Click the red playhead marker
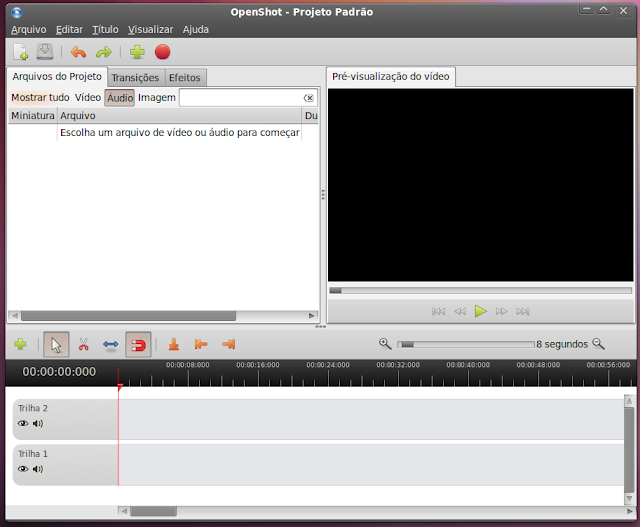The height and width of the screenshot is (527, 640). pyautogui.click(x=120, y=387)
